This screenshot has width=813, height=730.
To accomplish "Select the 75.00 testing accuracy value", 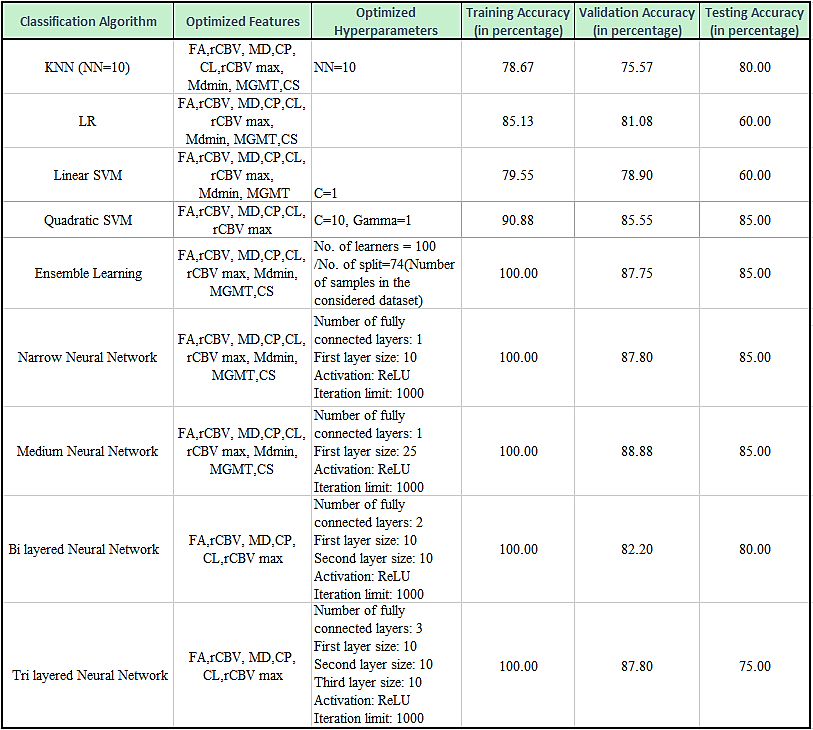I will (x=754, y=666).
